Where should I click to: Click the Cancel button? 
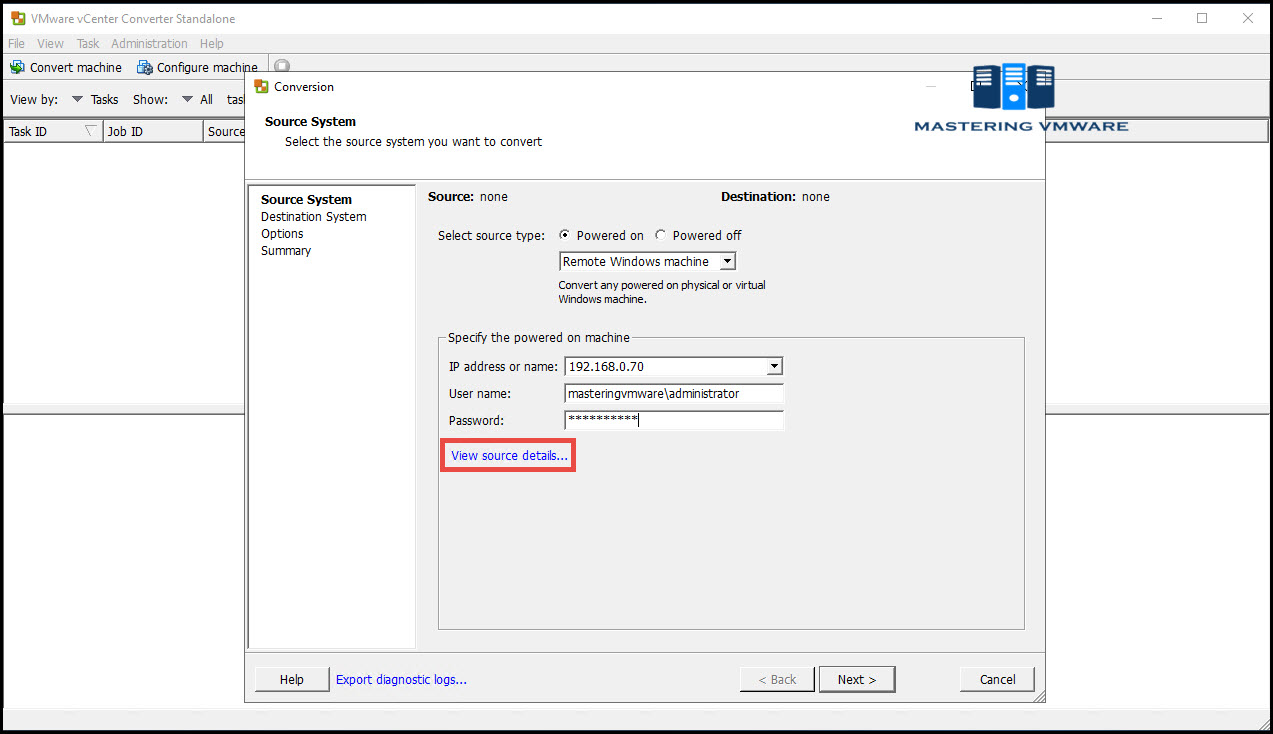[x=997, y=679]
